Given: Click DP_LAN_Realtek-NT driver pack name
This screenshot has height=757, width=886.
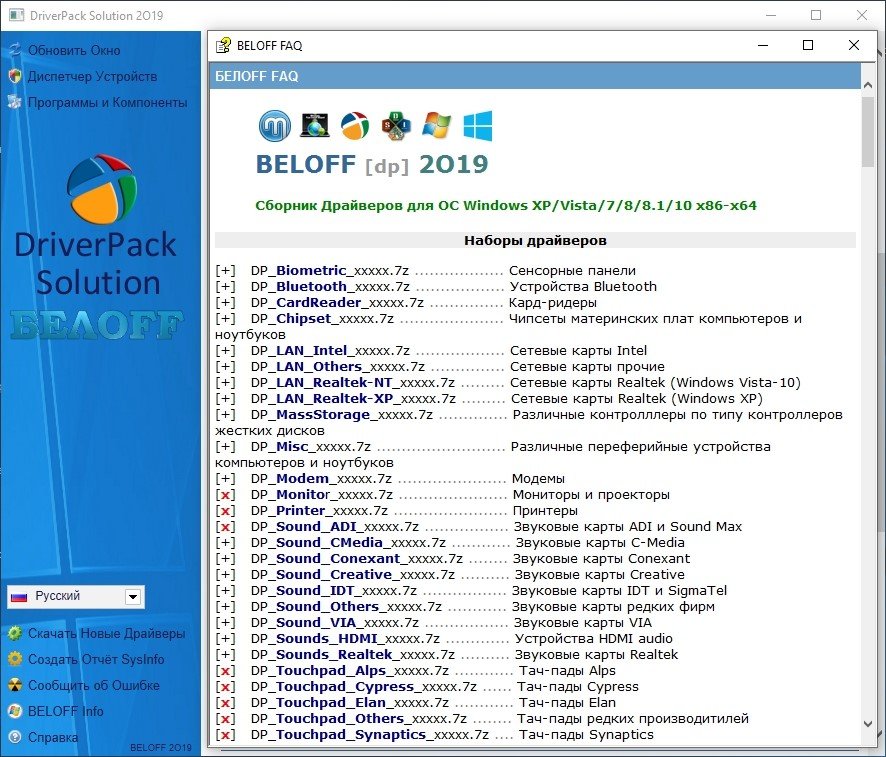Looking at the screenshot, I should pos(353,382).
